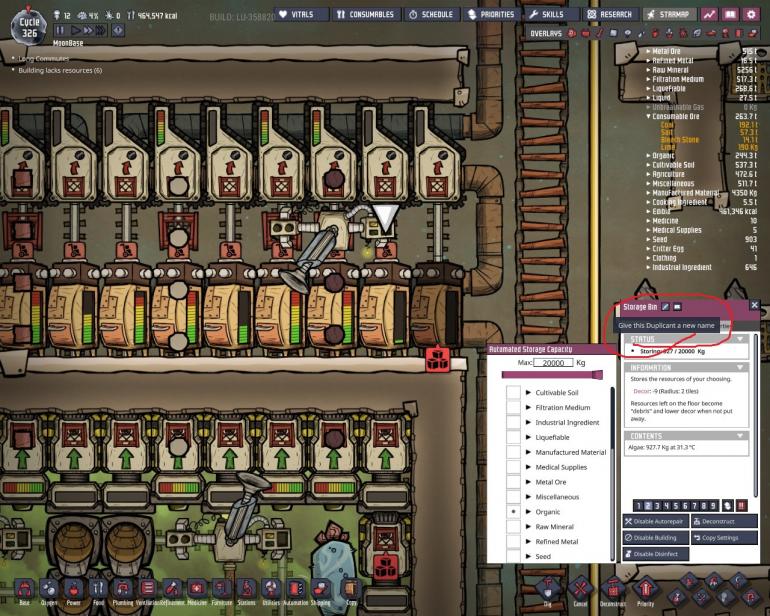Pick the Deconstruct tool in bottom toolbar

pos(613,590)
